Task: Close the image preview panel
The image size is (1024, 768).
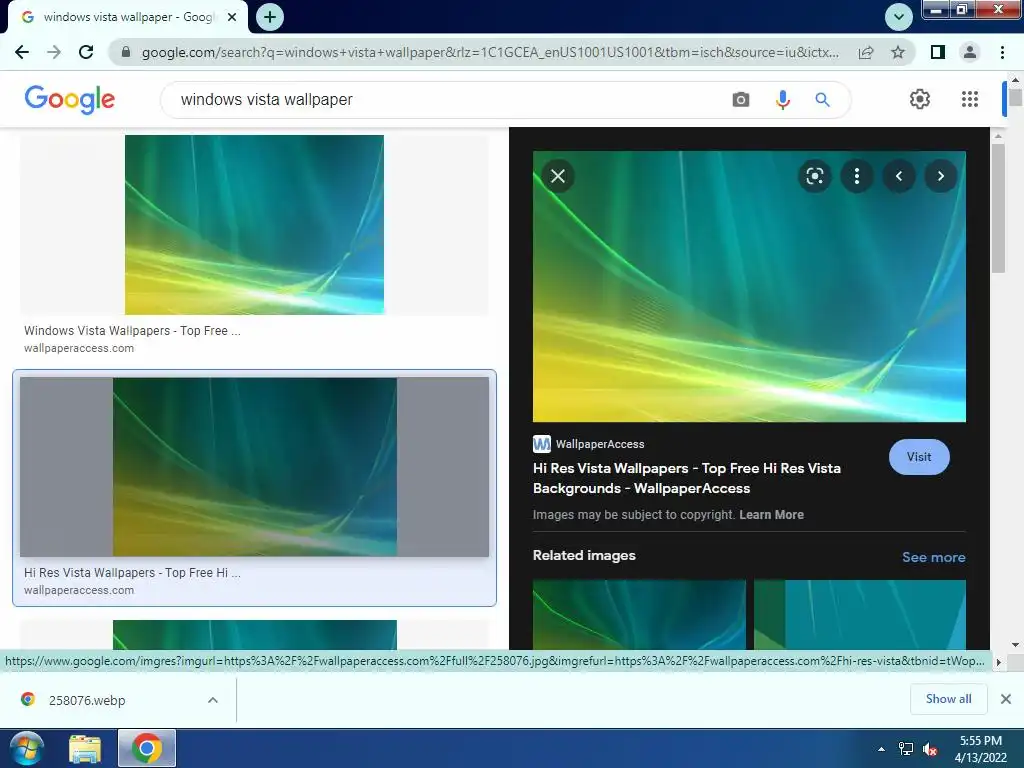Action: pyautogui.click(x=558, y=176)
